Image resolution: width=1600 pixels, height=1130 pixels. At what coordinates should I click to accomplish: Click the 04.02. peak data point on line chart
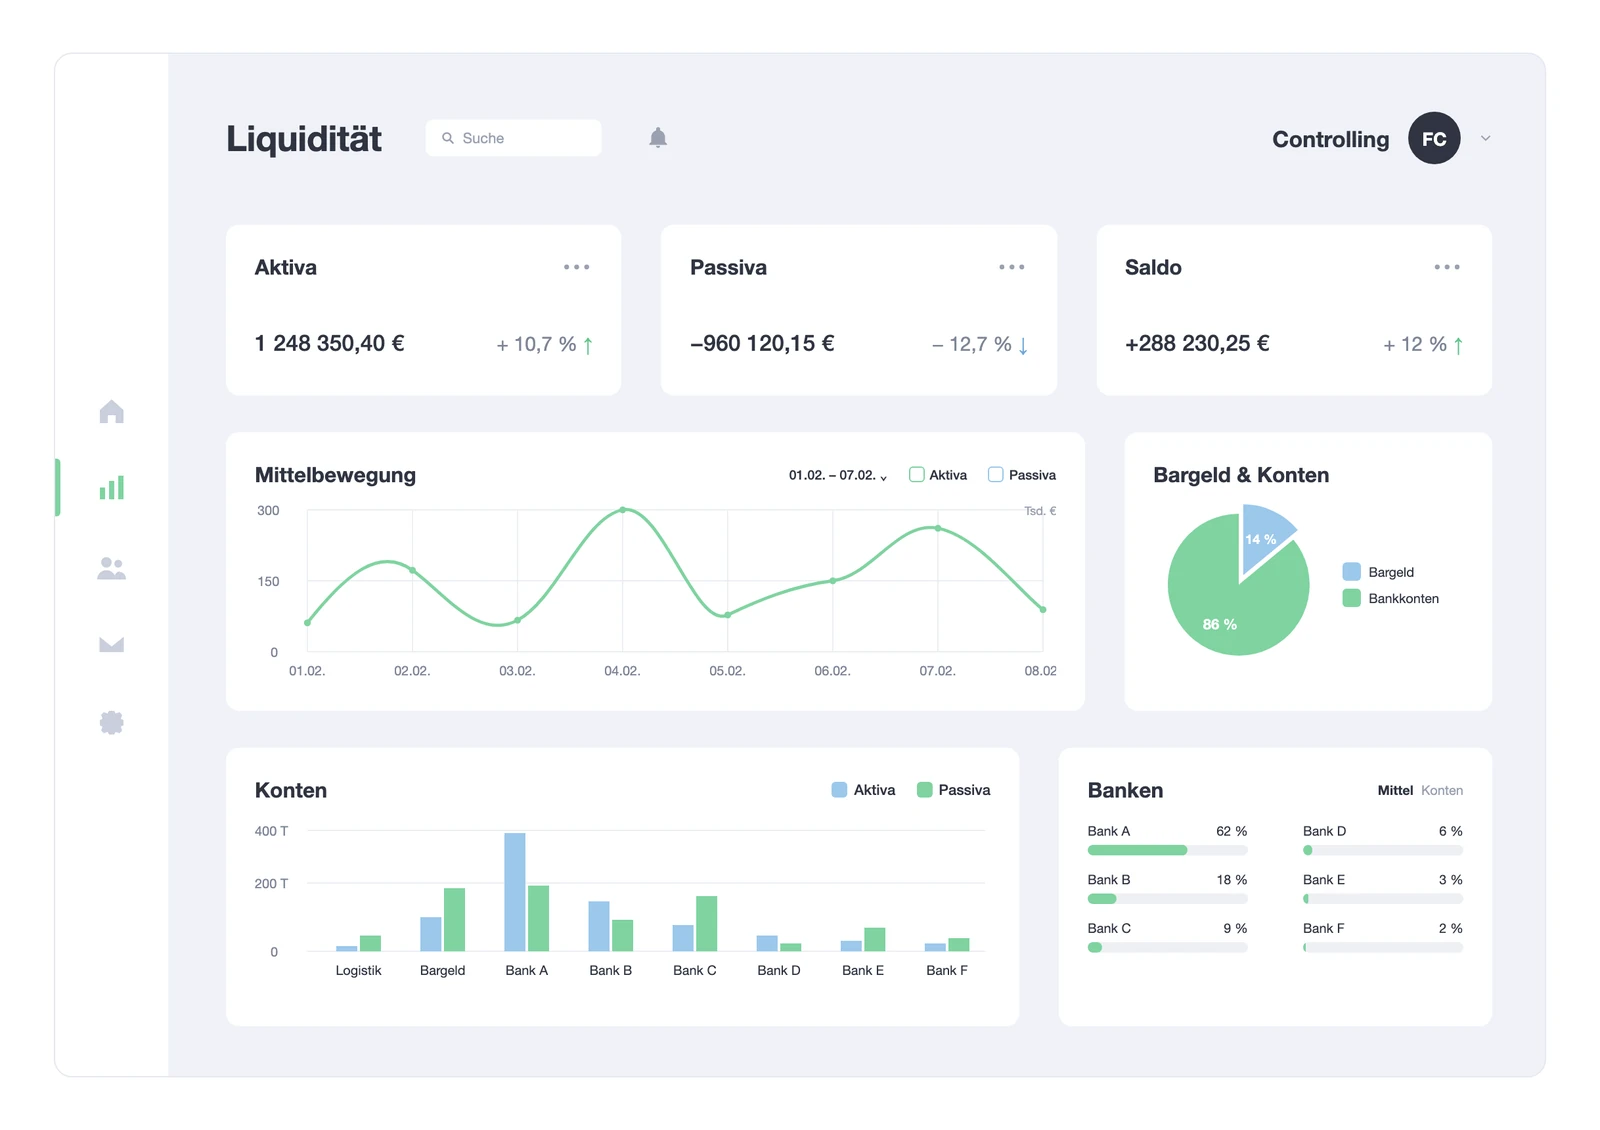point(622,510)
